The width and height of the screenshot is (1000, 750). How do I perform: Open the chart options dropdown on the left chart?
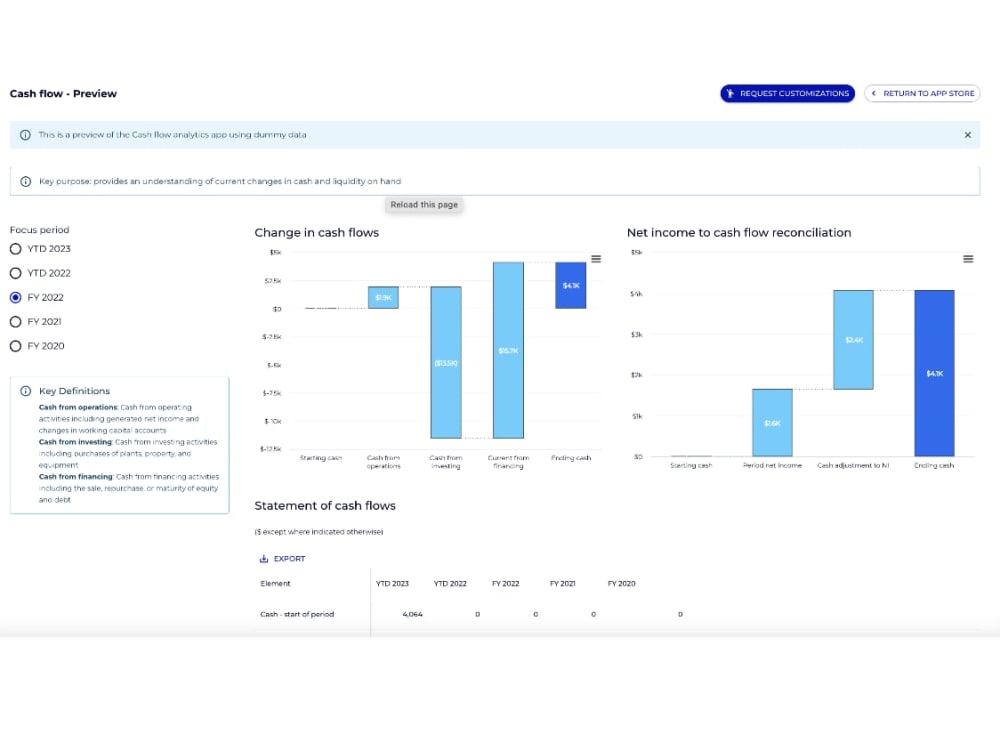pyautogui.click(x=596, y=258)
